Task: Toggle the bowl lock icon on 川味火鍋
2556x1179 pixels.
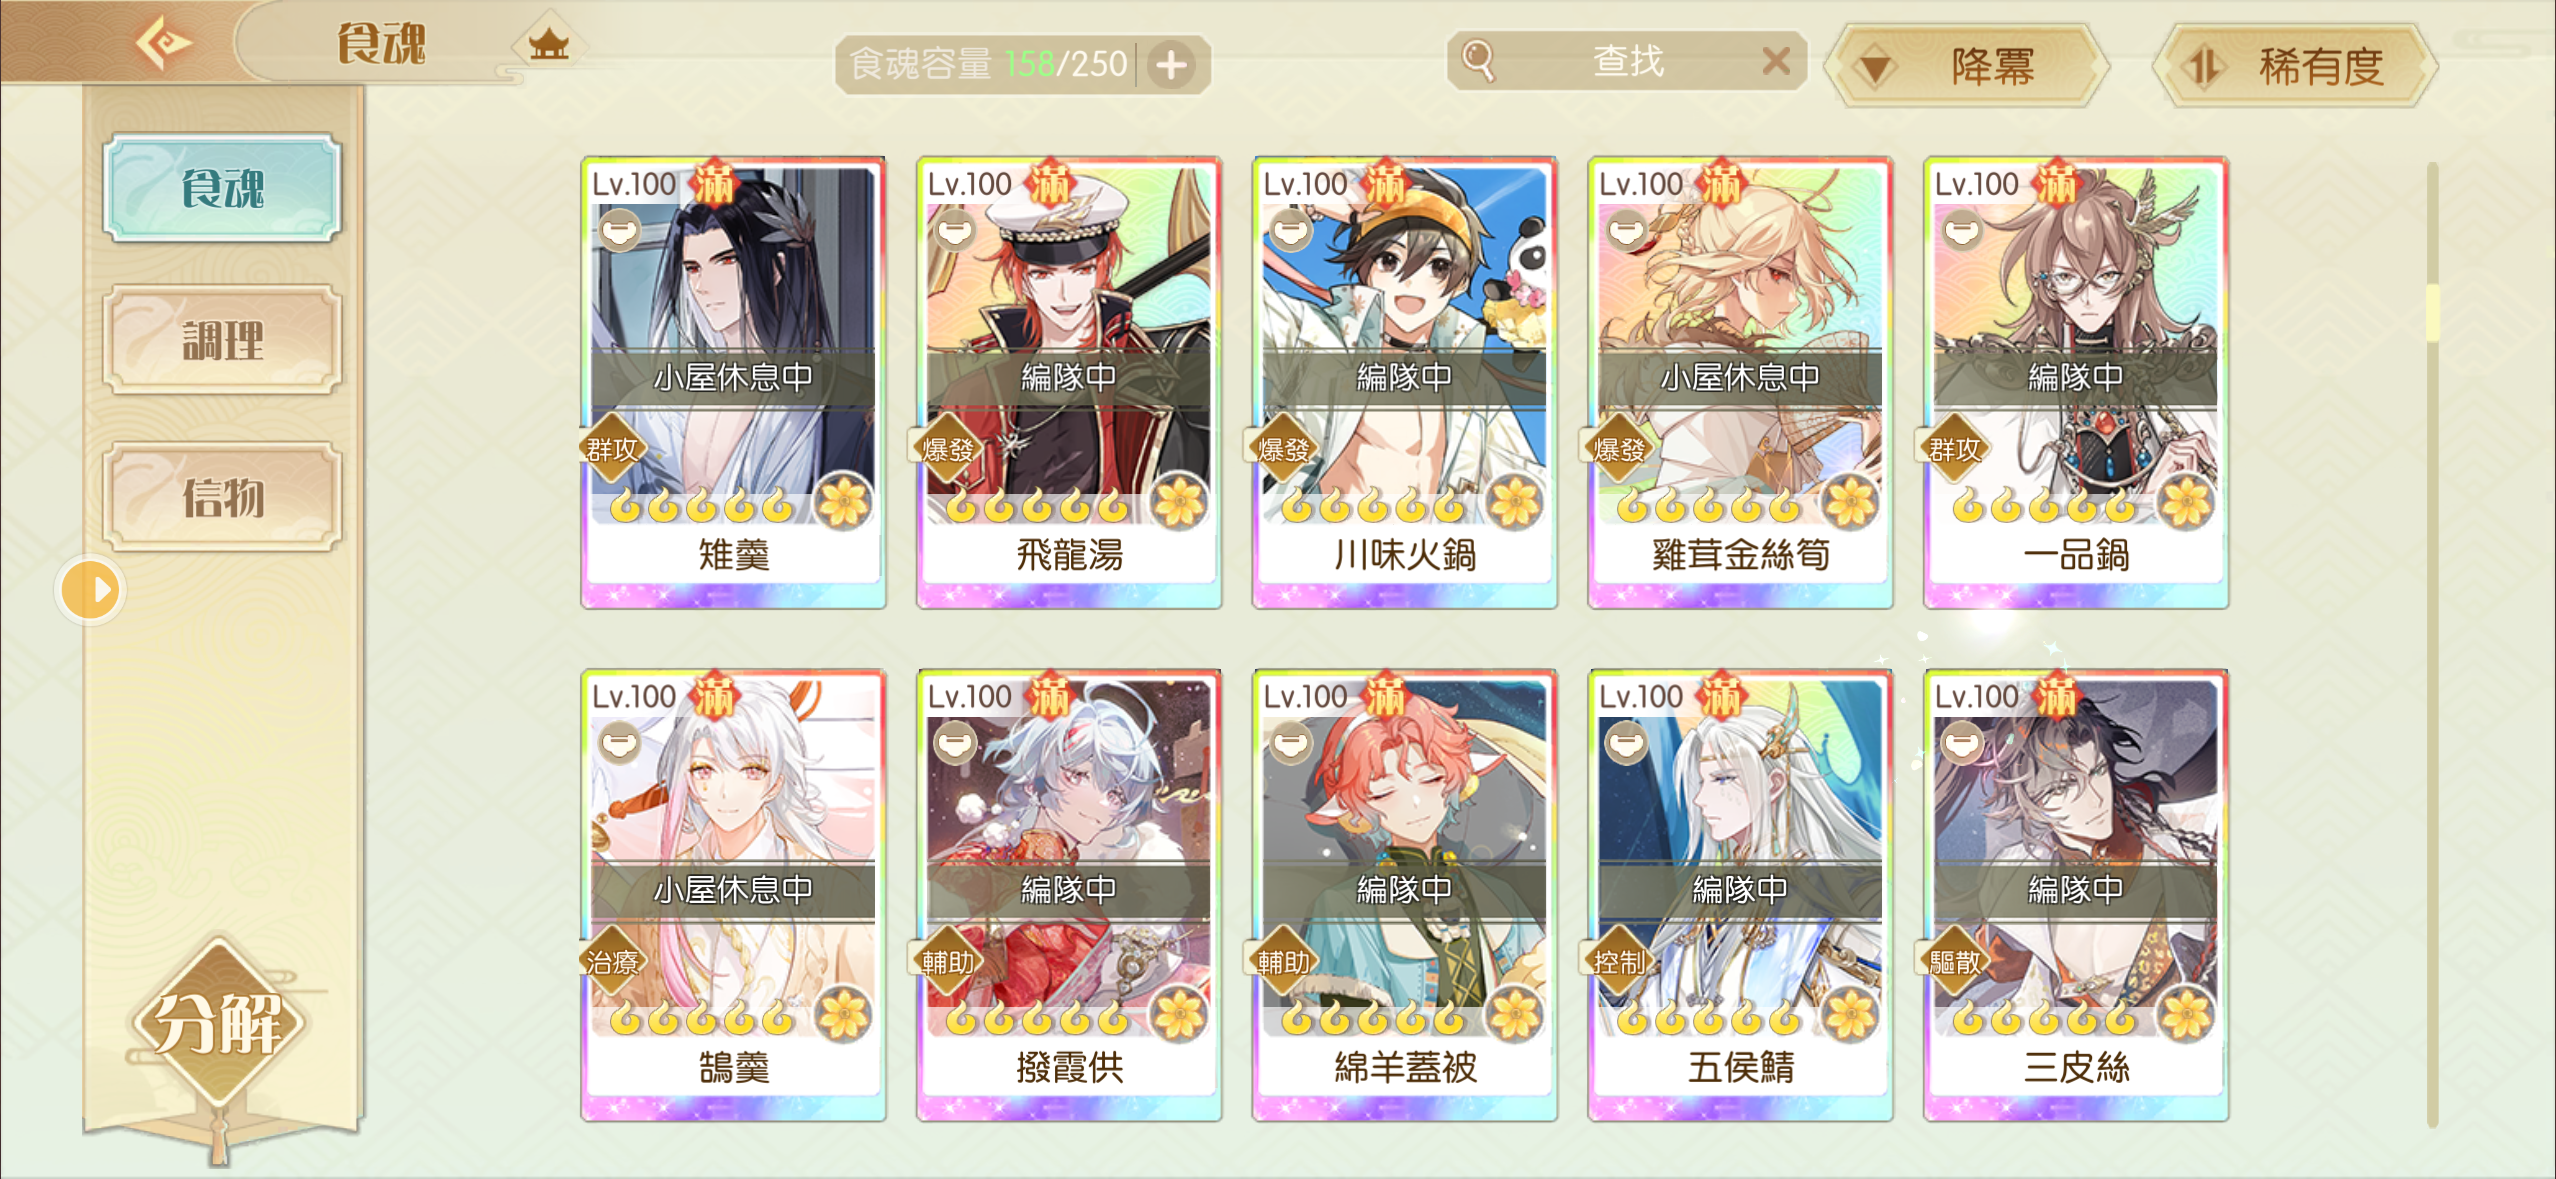Action: click(x=1291, y=231)
